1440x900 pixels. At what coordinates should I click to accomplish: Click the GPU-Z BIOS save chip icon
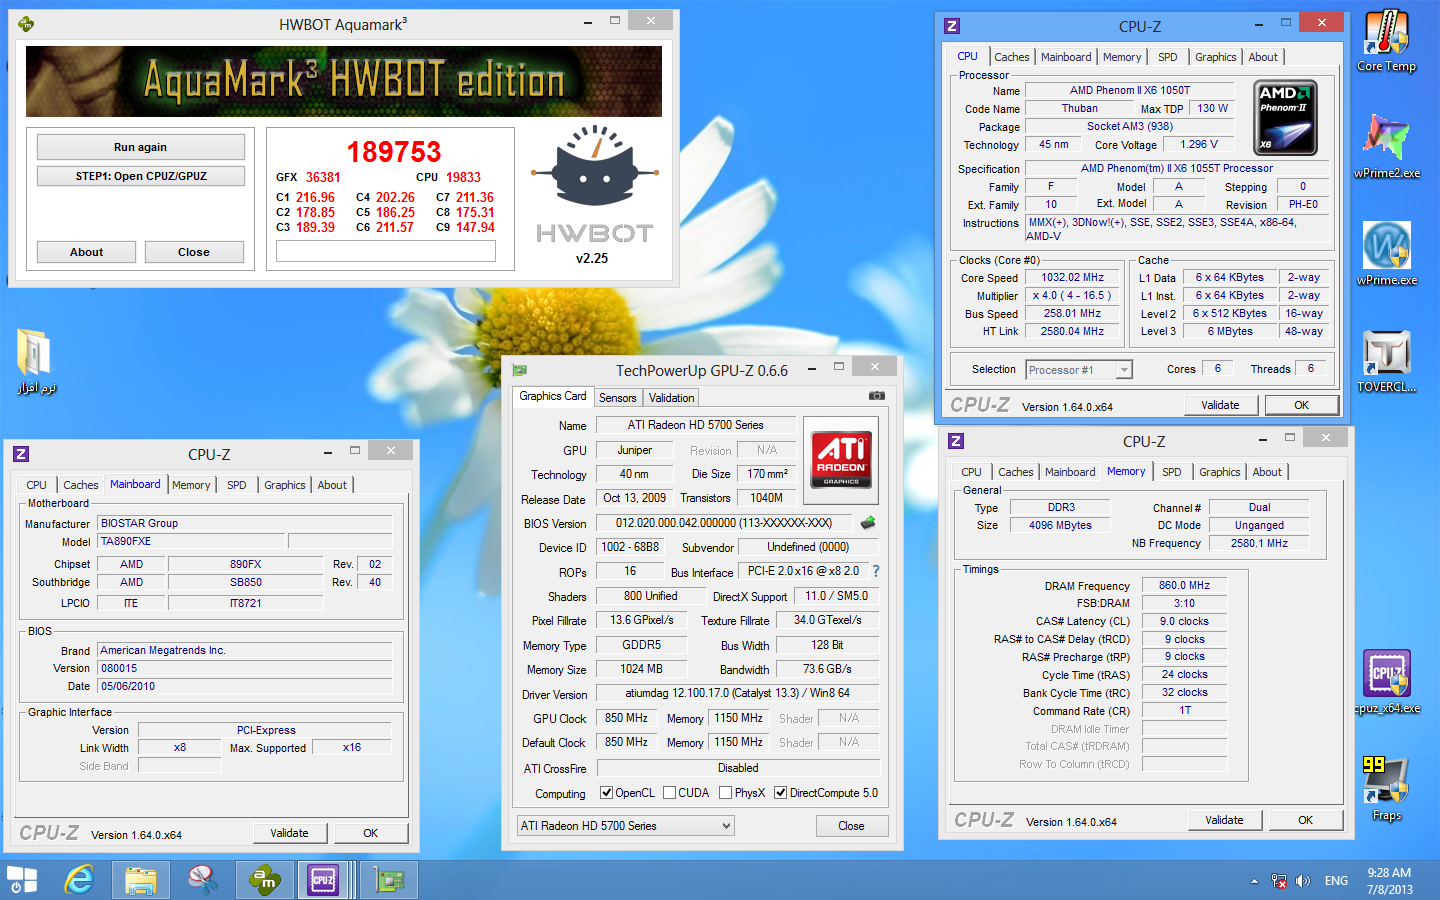(868, 522)
